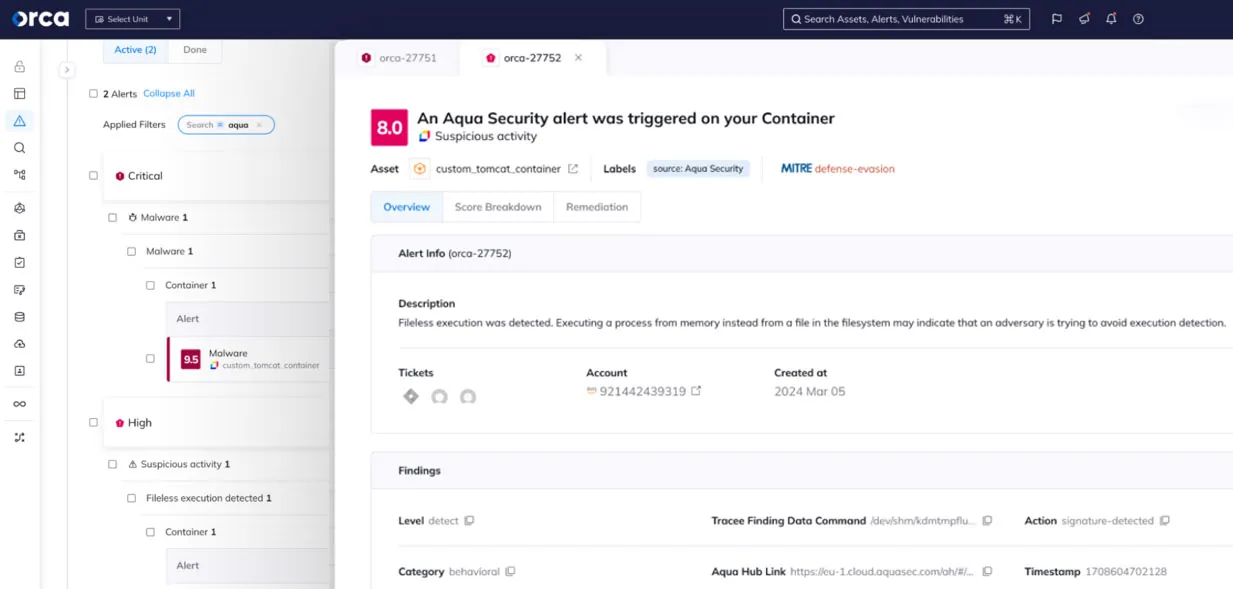This screenshot has width=1233, height=589.
Task: Open the shuffle arrows icon in sidebar
Action: [19, 437]
